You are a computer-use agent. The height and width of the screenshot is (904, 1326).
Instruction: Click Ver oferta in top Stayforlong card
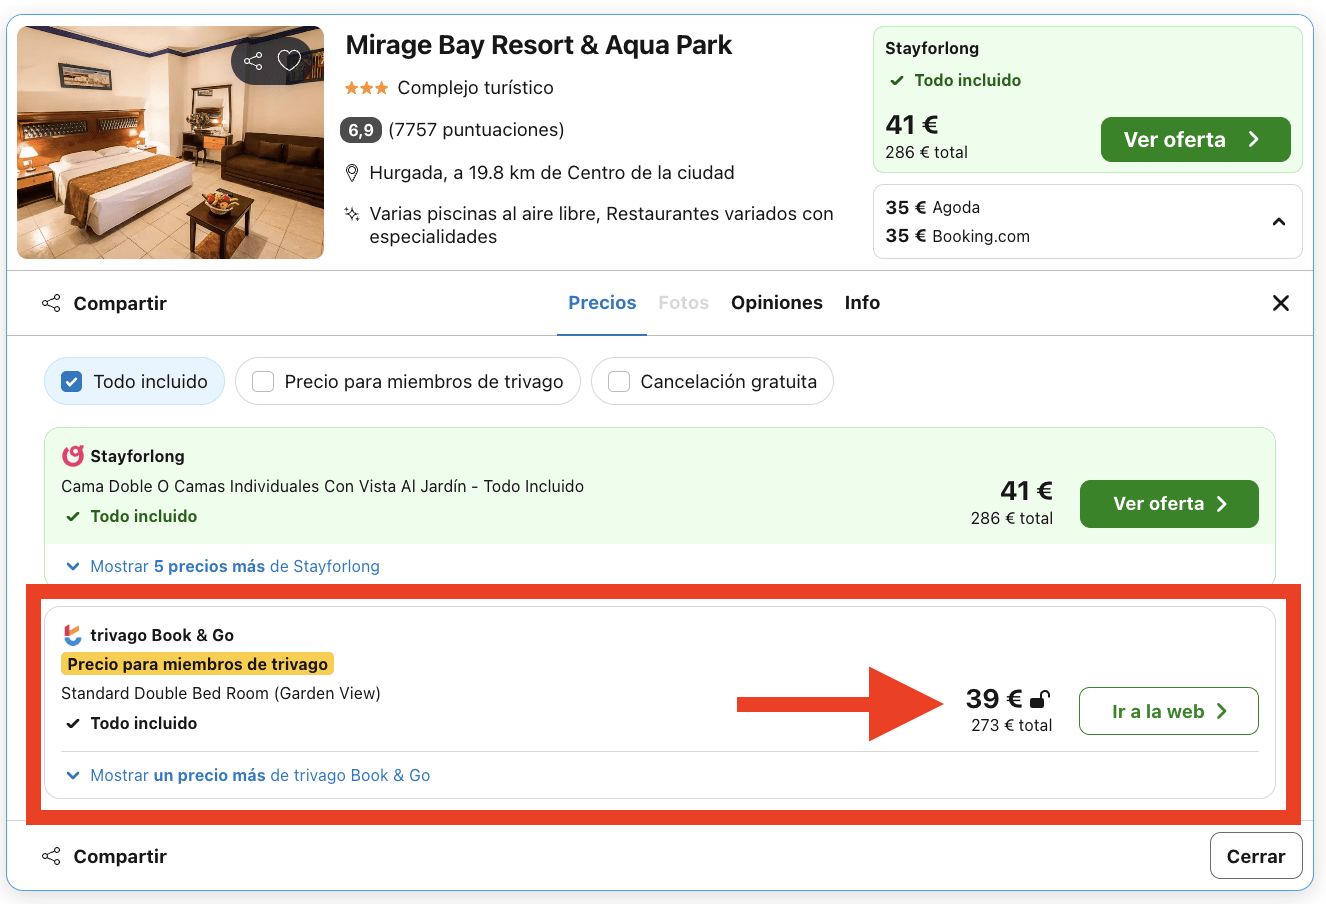coord(1195,140)
